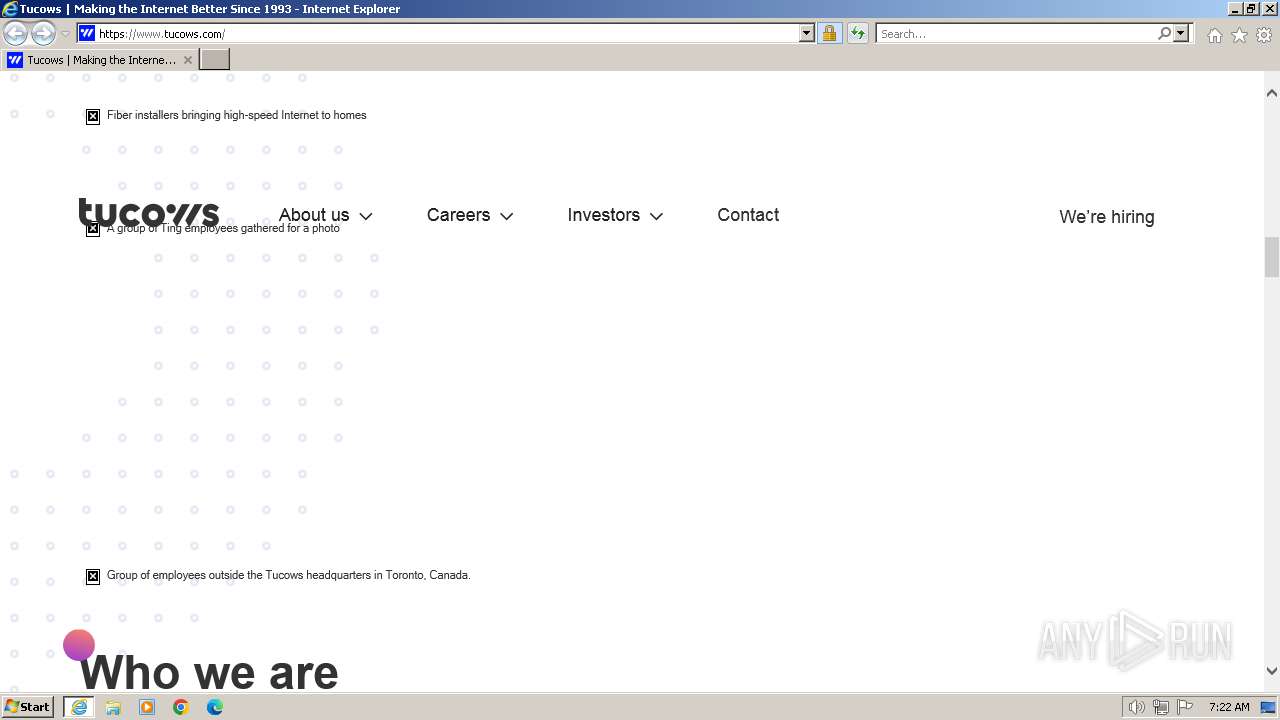Screen dimensions: 1280x720
Task: Launch Google Chrome from the taskbar
Action: point(181,707)
